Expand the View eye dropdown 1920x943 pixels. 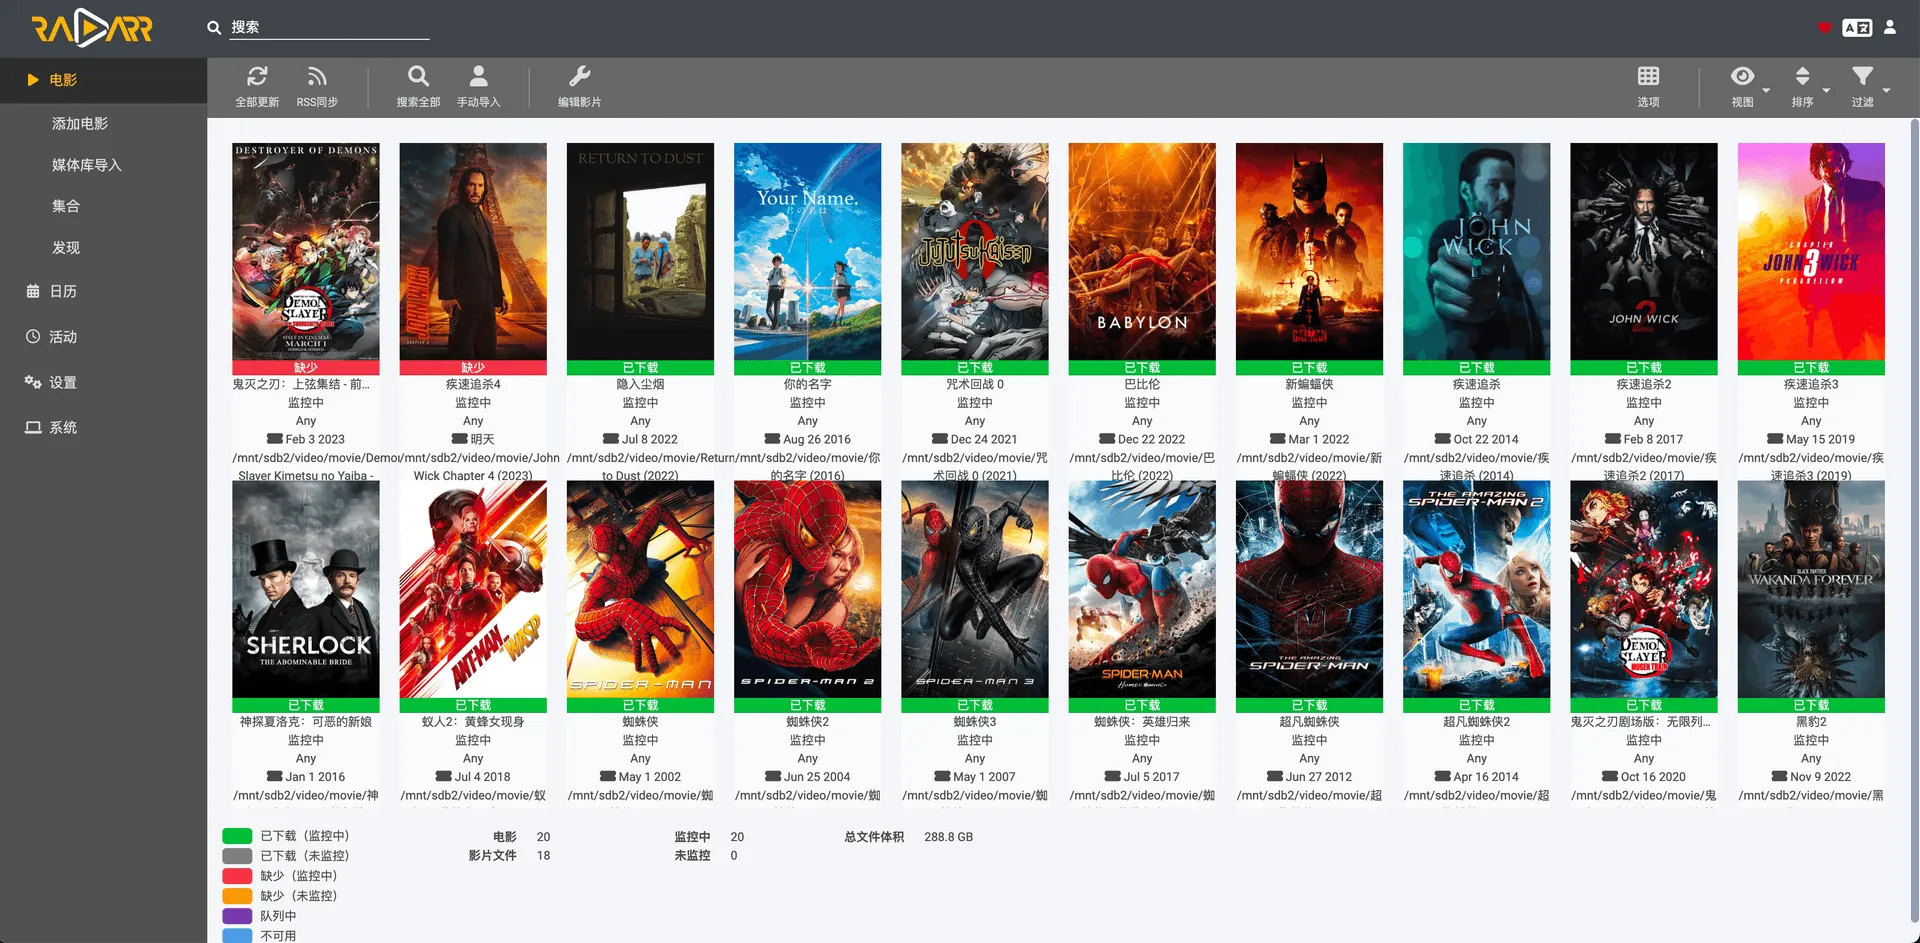point(1743,77)
